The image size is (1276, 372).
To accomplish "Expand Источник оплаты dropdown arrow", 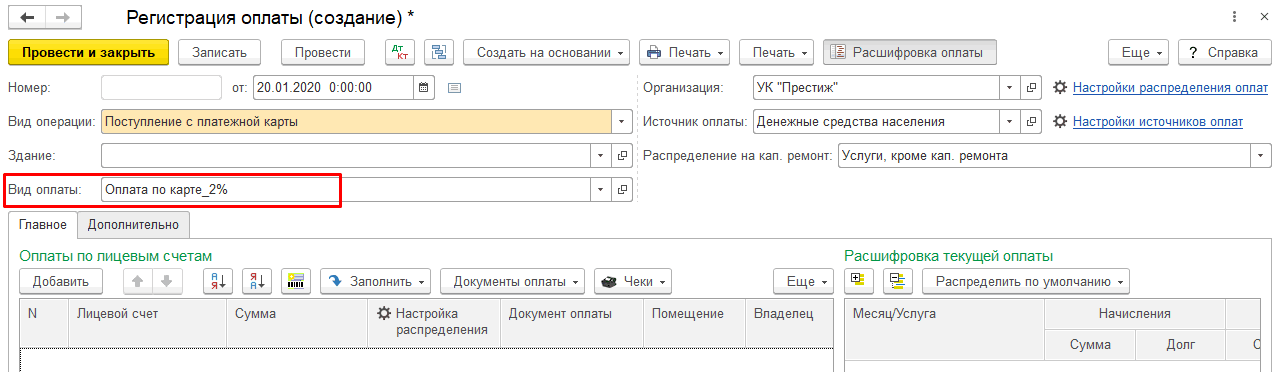I will point(1011,122).
